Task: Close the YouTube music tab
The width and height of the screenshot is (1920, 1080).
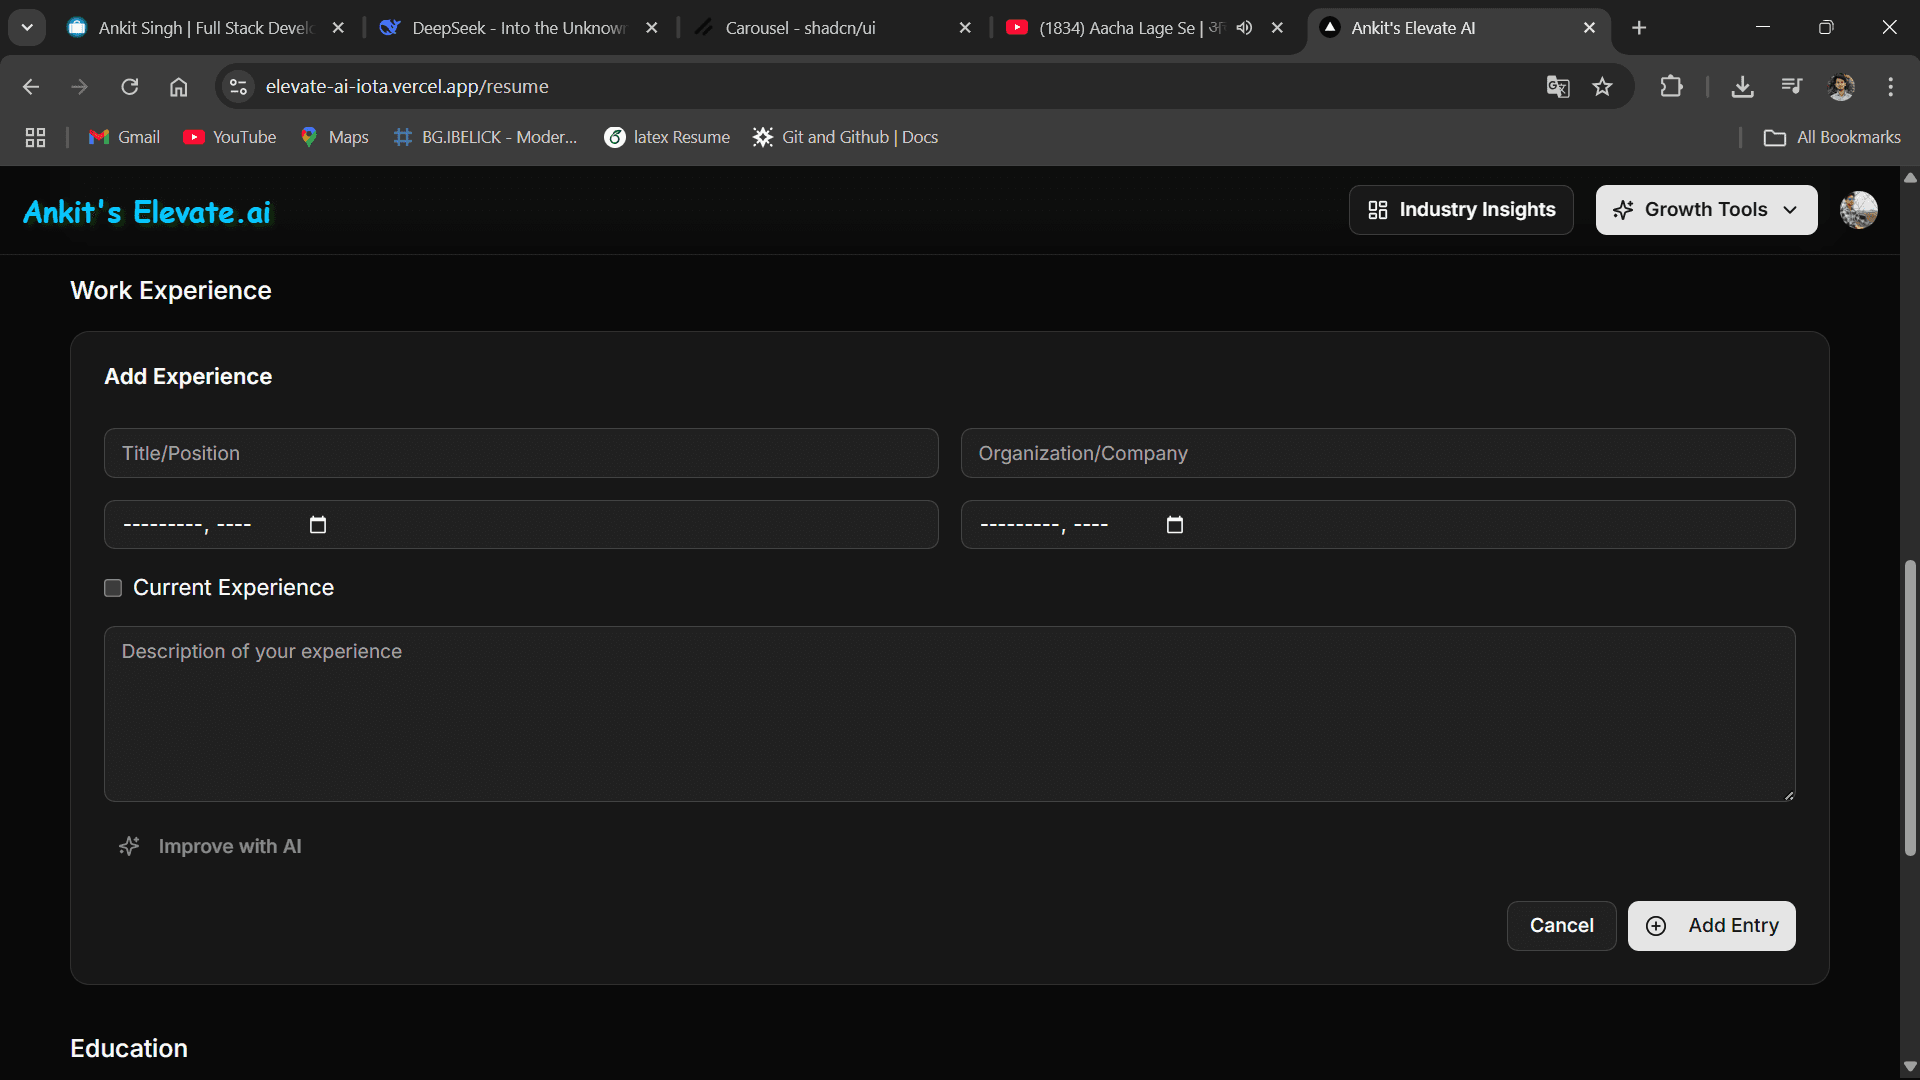Action: click(1277, 28)
